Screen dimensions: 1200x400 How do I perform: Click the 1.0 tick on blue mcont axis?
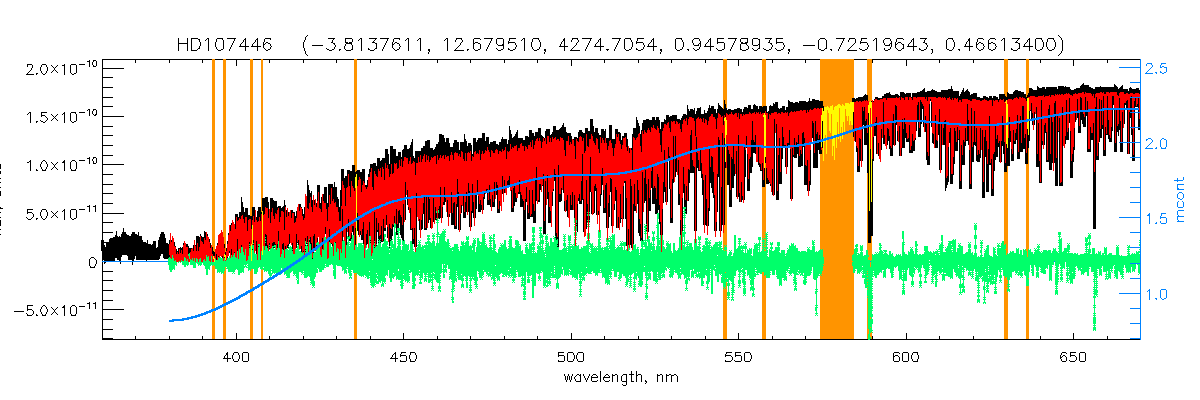[1157, 295]
